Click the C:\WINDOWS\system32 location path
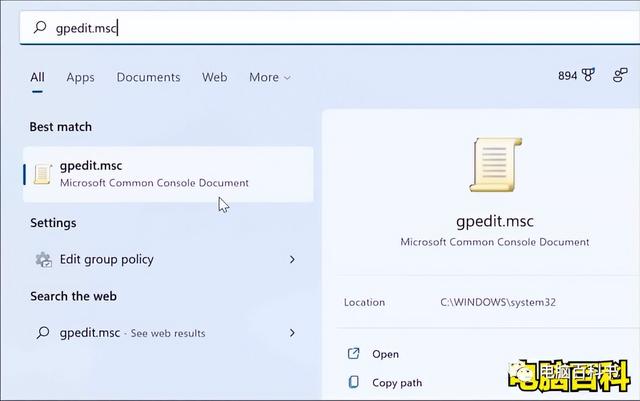Screen dimensions: 640x401 498,302
